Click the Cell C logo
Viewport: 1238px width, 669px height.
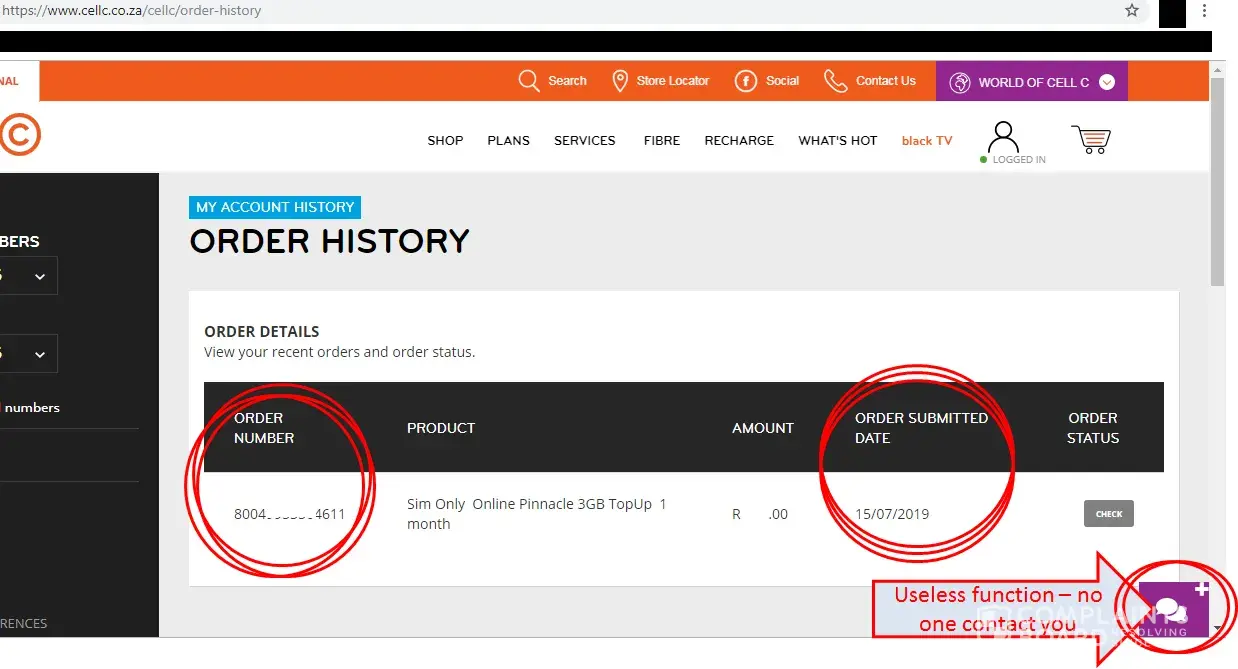click(18, 134)
